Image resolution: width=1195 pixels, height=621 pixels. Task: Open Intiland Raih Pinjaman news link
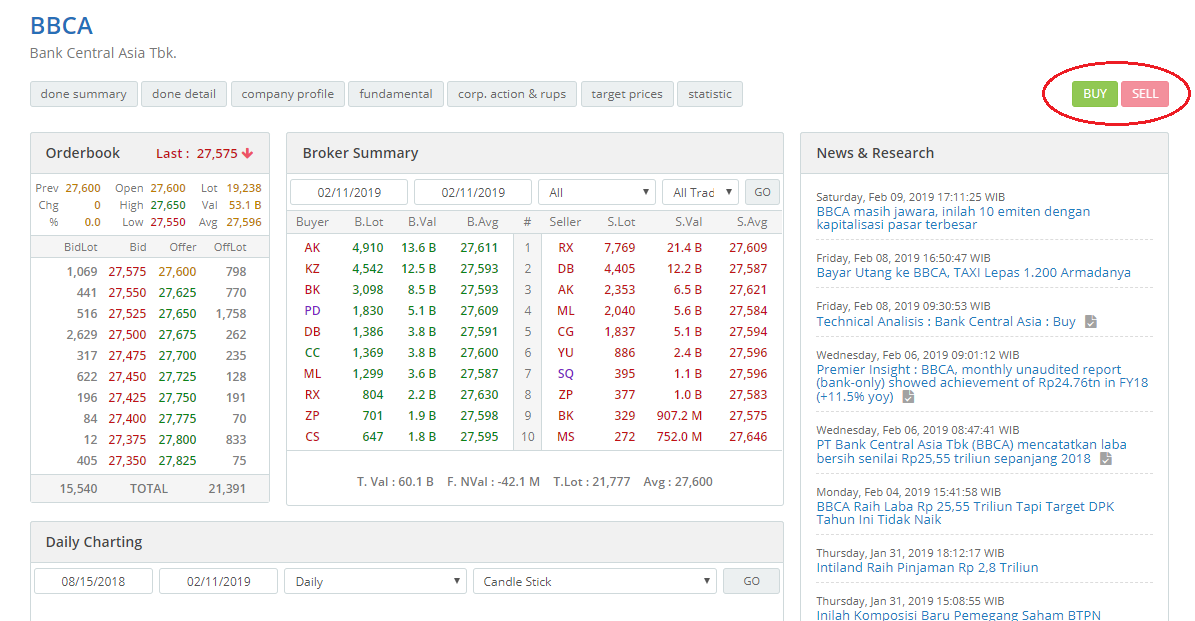pos(927,568)
